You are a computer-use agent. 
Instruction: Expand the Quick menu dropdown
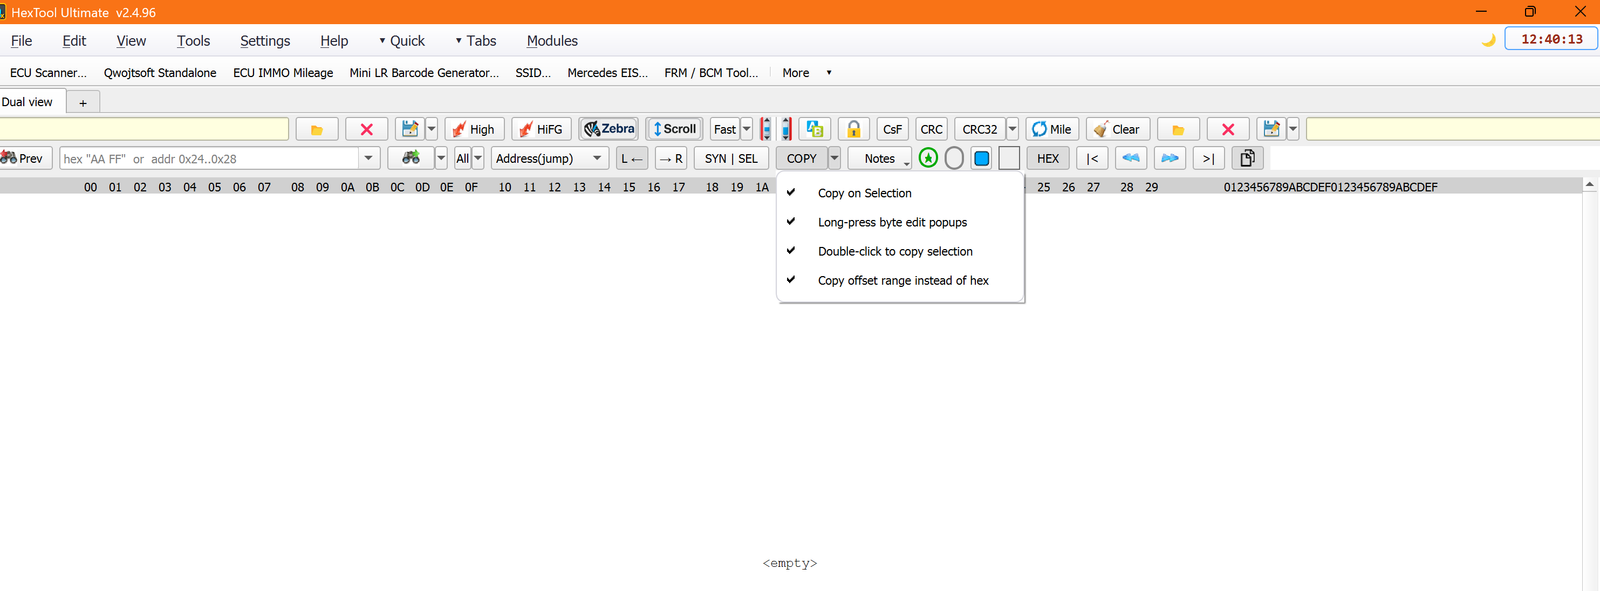click(402, 41)
